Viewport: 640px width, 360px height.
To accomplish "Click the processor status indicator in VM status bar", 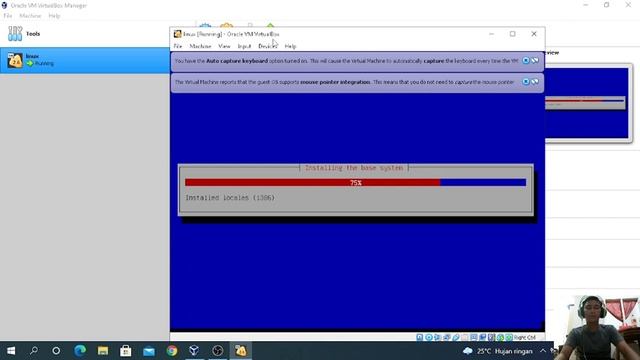I will point(491,337).
